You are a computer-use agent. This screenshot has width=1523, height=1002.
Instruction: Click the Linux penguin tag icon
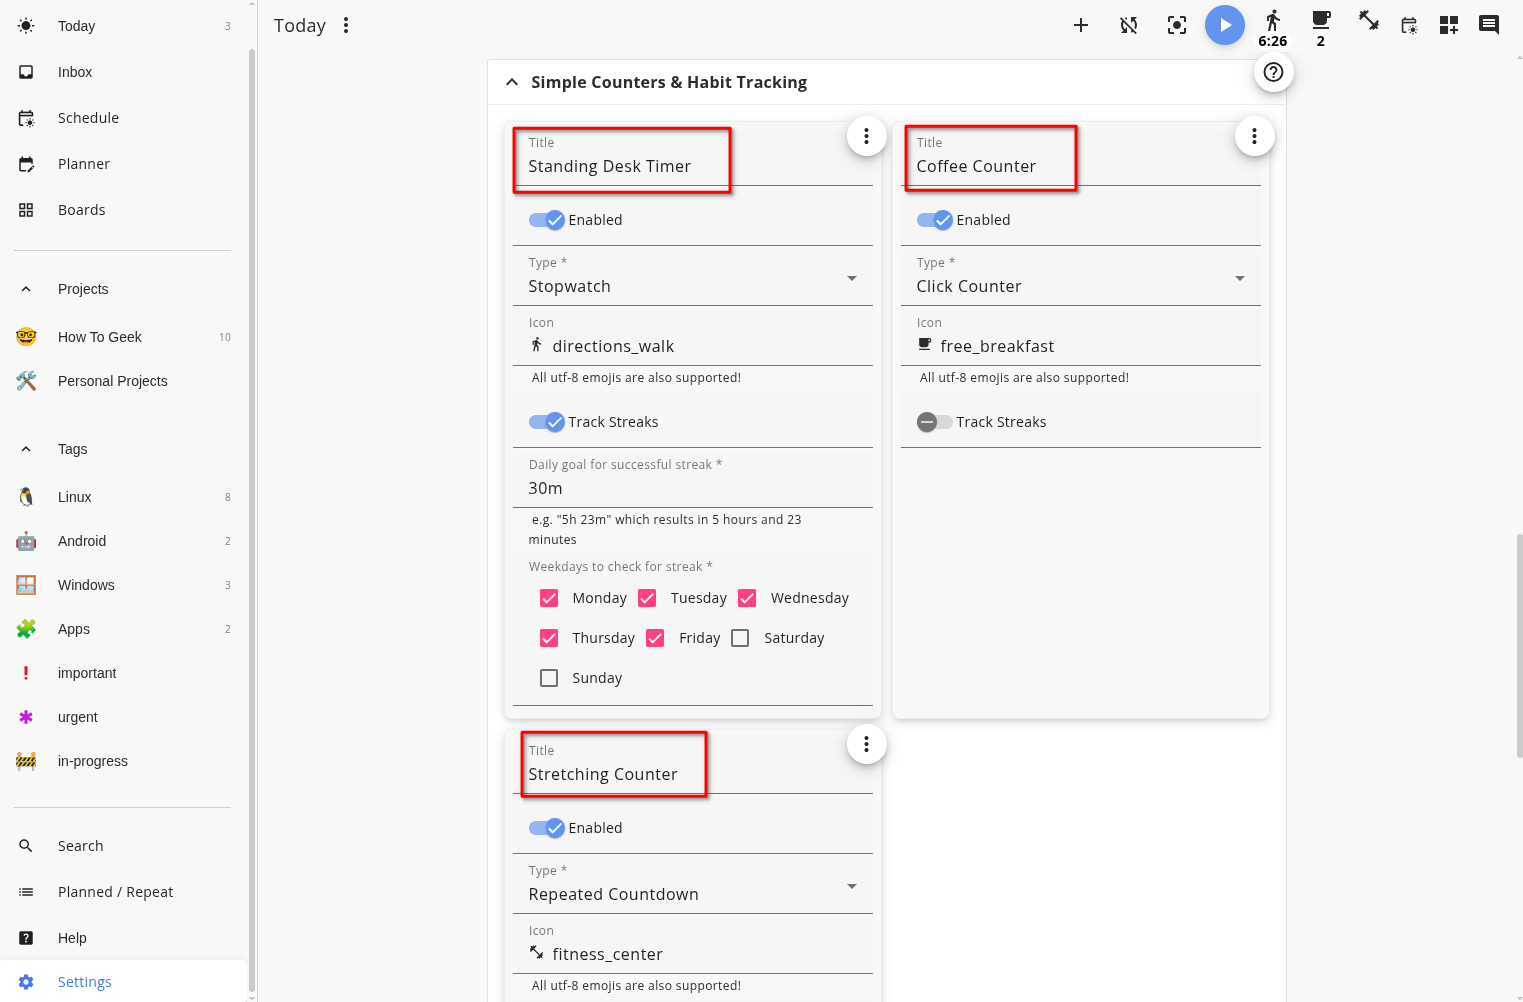point(26,497)
